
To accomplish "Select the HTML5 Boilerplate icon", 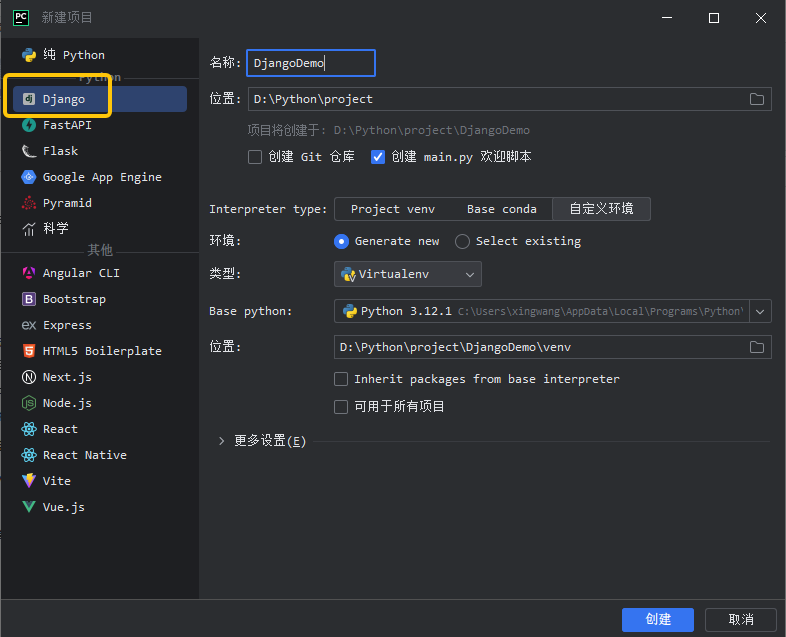I will 29,351.
